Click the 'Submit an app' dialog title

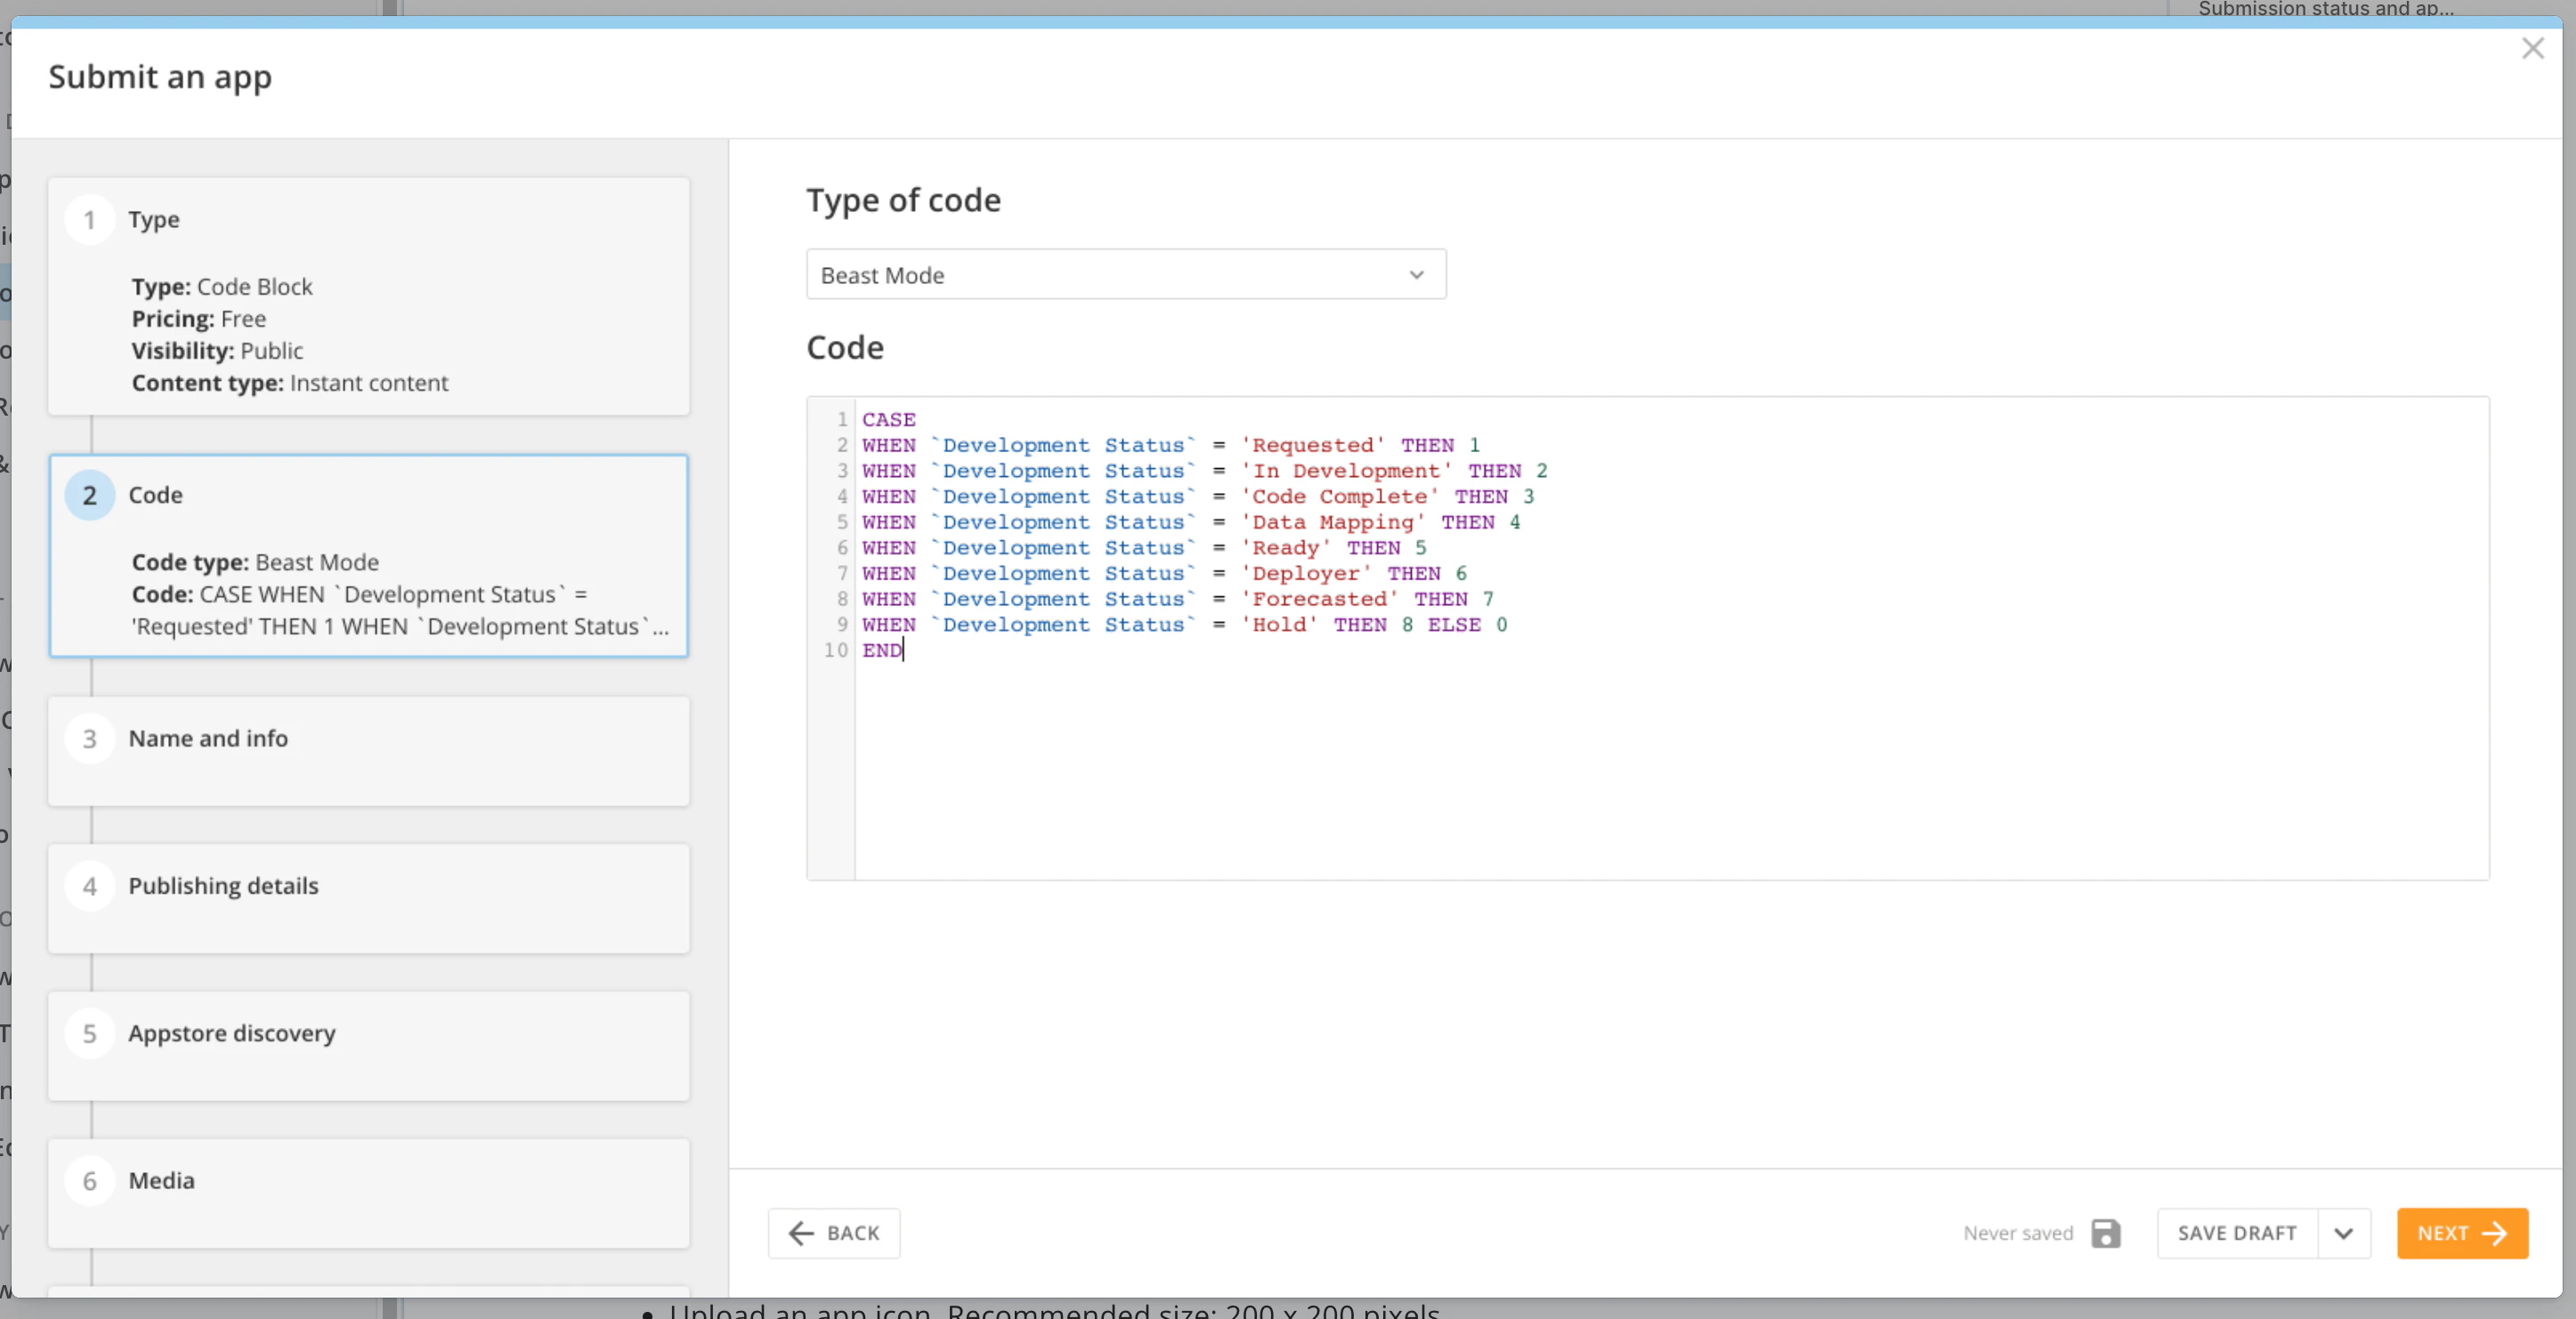coord(160,77)
